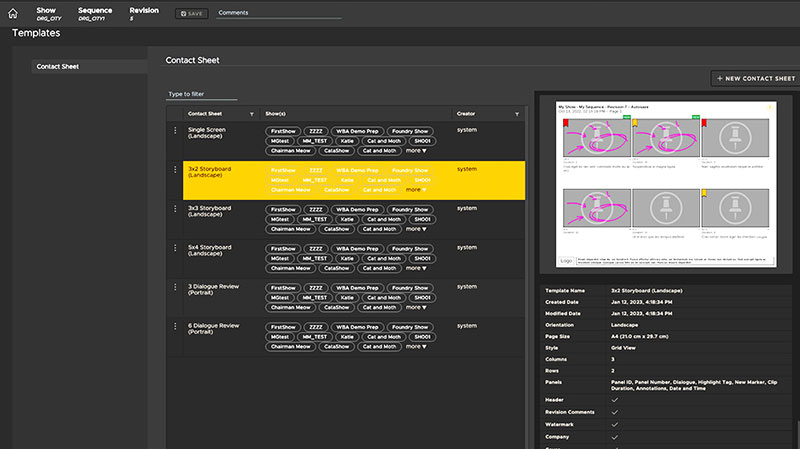Screen dimensions: 800x449
Task: Select 3x2 Storyboard (Landscape) template
Action: tap(209, 172)
